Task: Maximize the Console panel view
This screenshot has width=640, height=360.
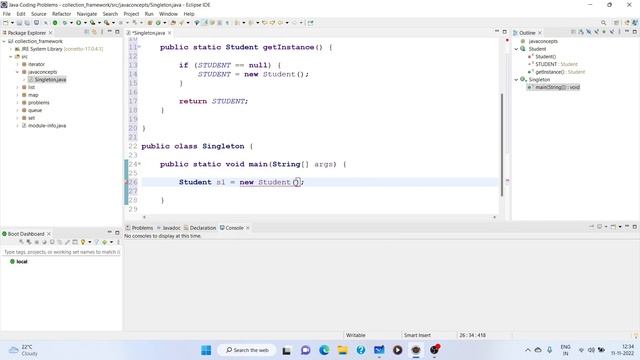Action: click(x=635, y=227)
